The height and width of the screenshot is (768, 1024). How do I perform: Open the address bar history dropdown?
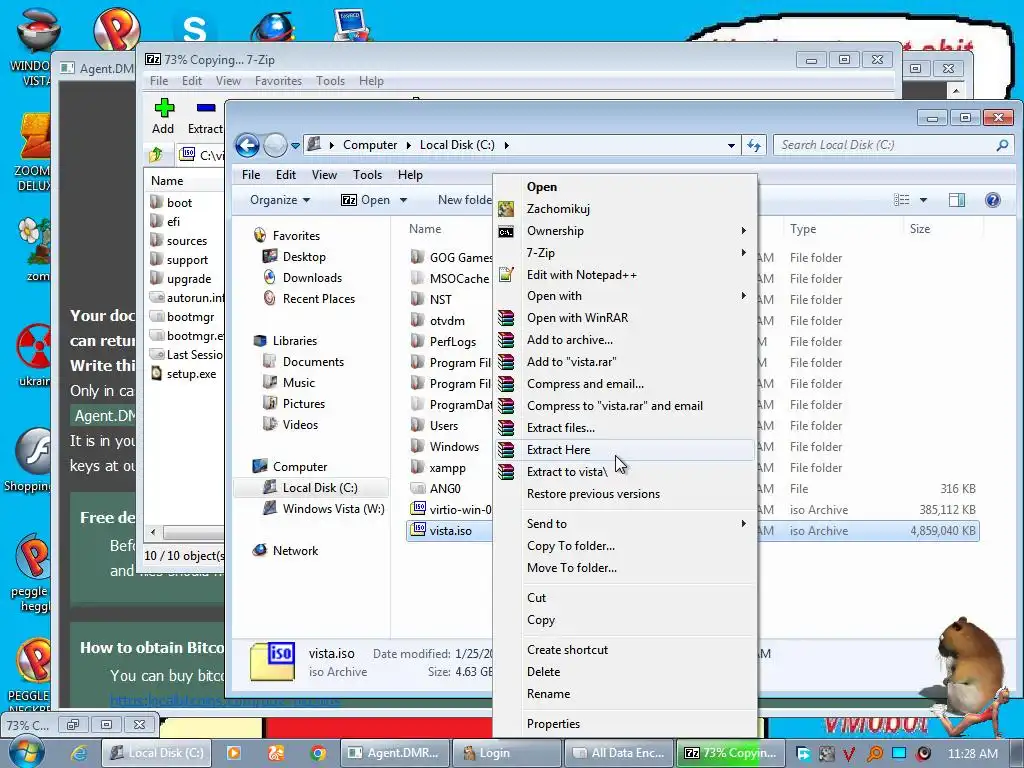coord(731,145)
